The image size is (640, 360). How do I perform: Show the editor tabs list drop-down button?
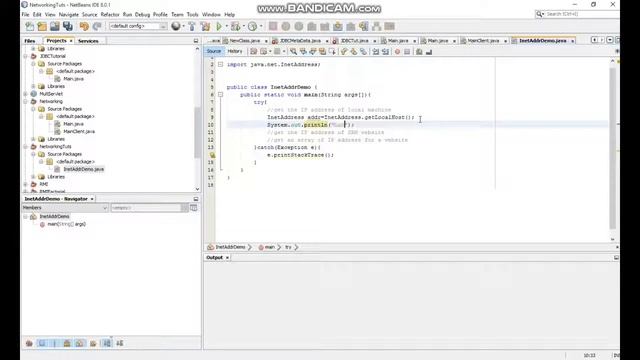point(610,40)
